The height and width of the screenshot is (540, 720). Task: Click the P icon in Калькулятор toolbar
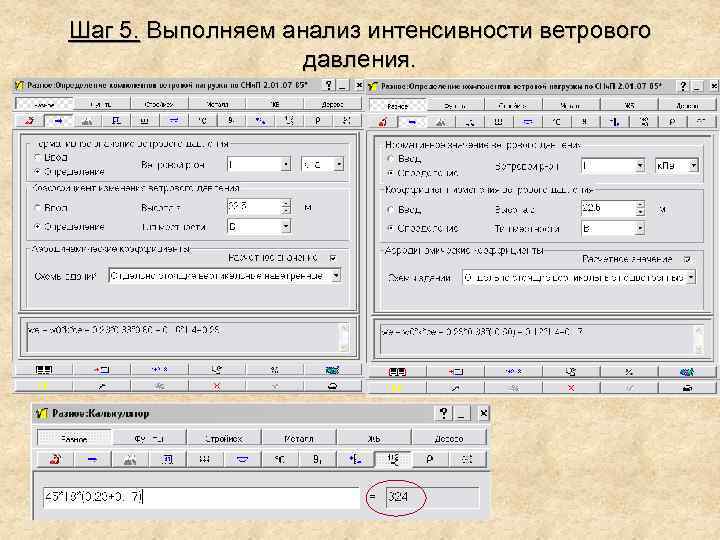(430, 459)
